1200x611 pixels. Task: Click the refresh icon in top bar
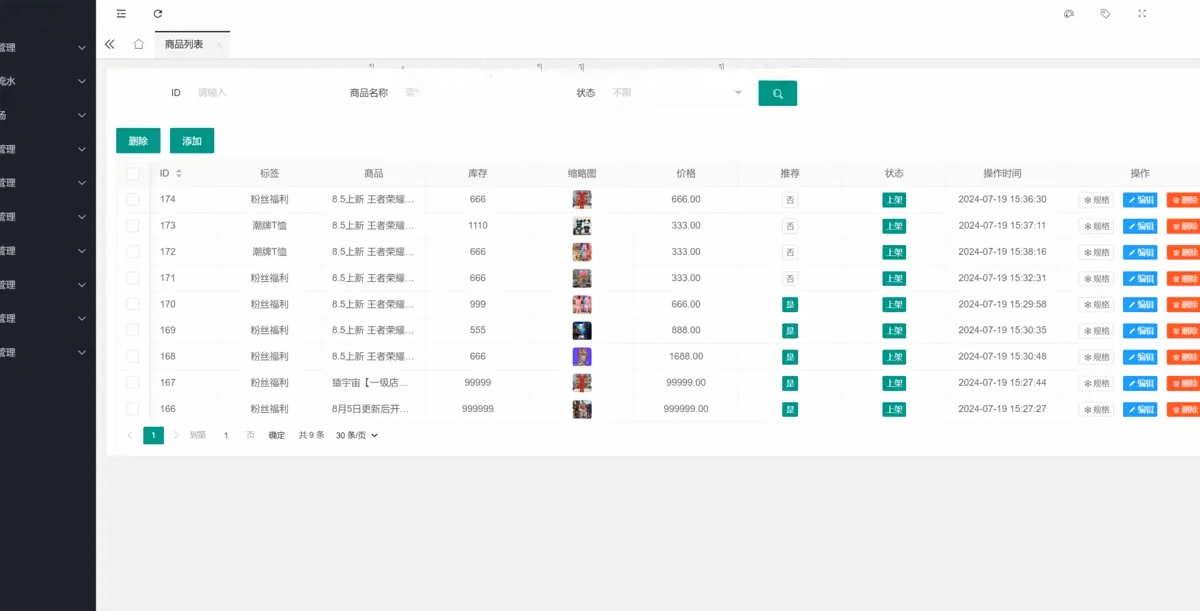(x=158, y=14)
